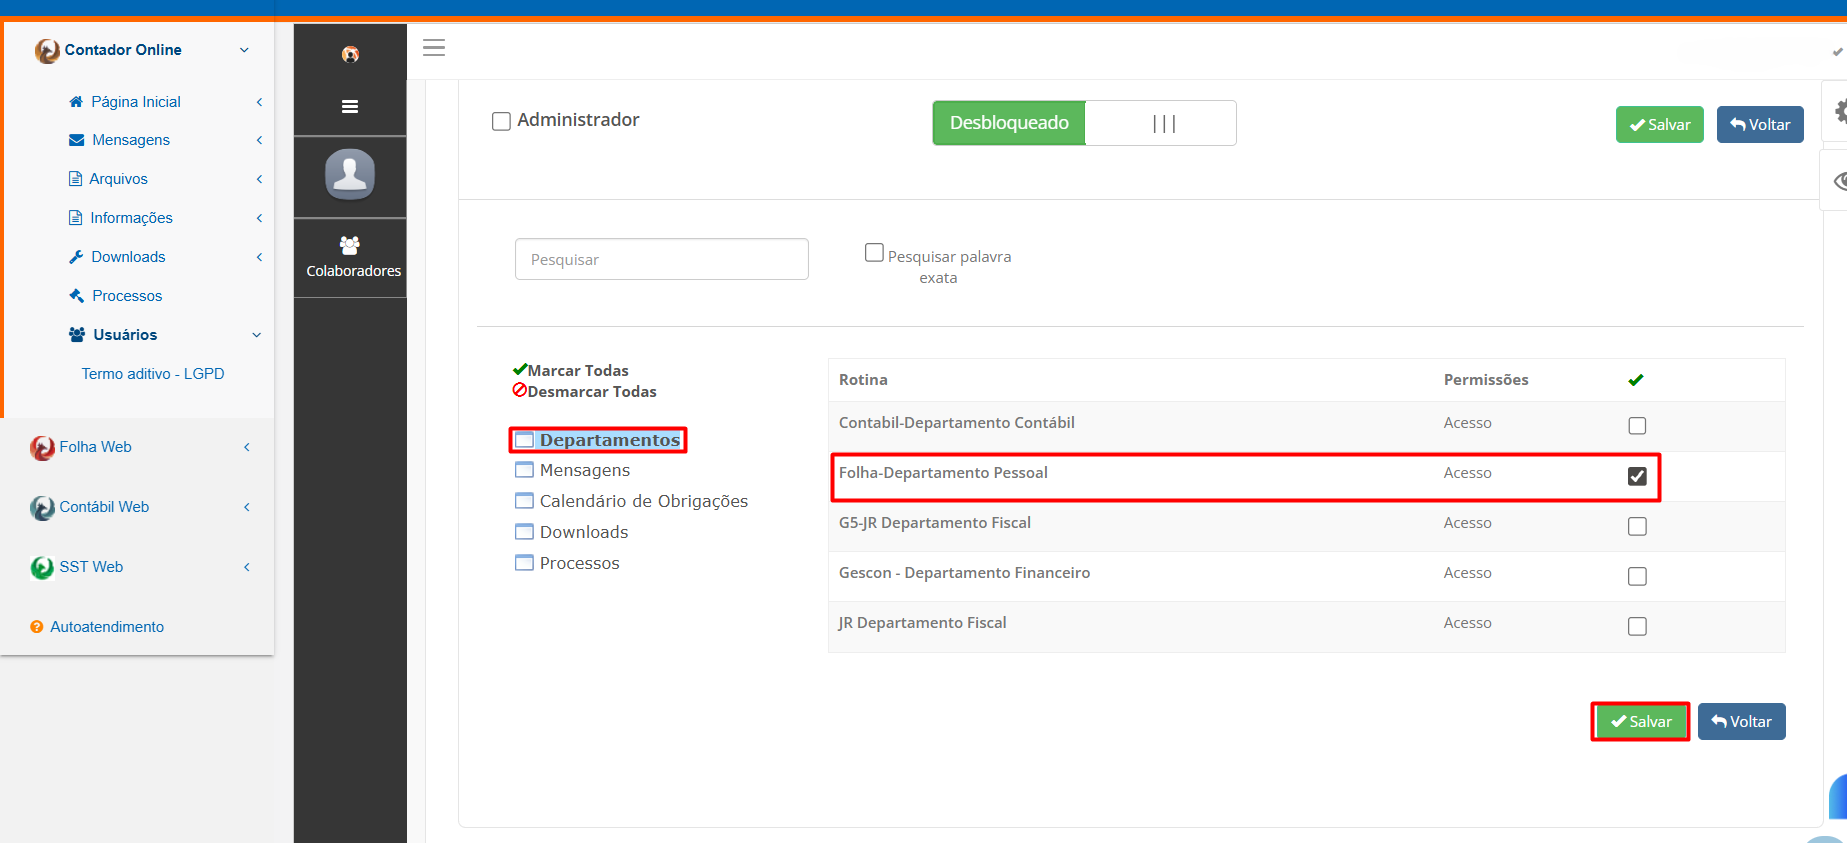This screenshot has height=843, width=1847.
Task: Click the Calendário de Obrigações folder icon
Action: coord(524,501)
